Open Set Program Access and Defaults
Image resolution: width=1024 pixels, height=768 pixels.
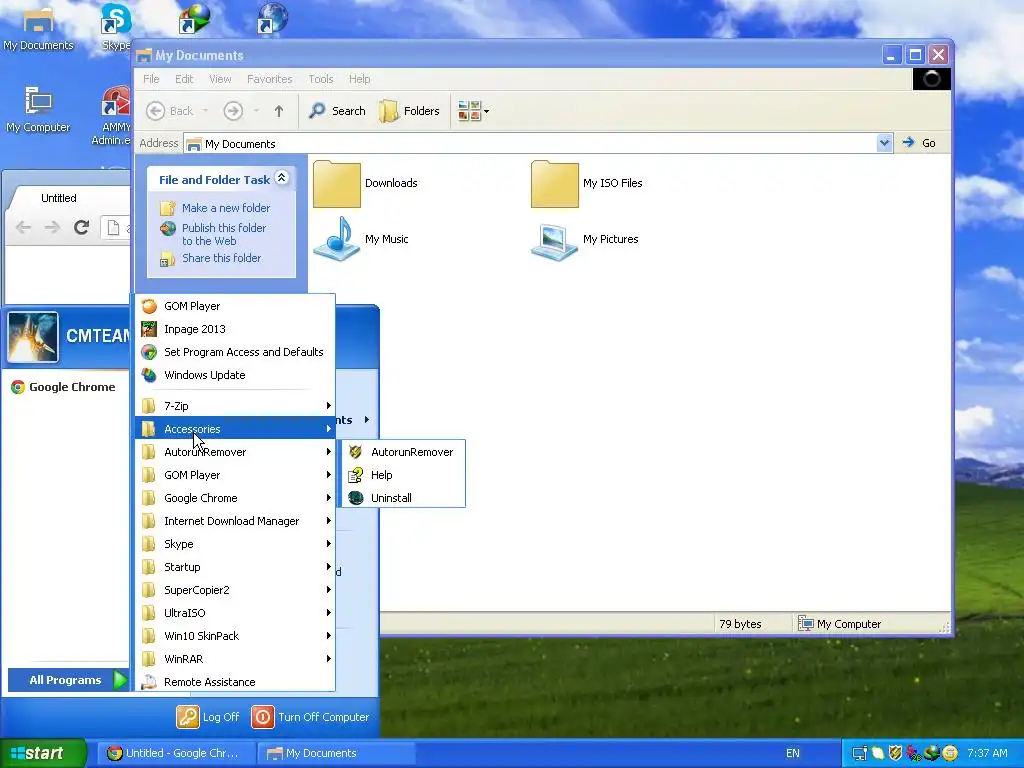235,352
